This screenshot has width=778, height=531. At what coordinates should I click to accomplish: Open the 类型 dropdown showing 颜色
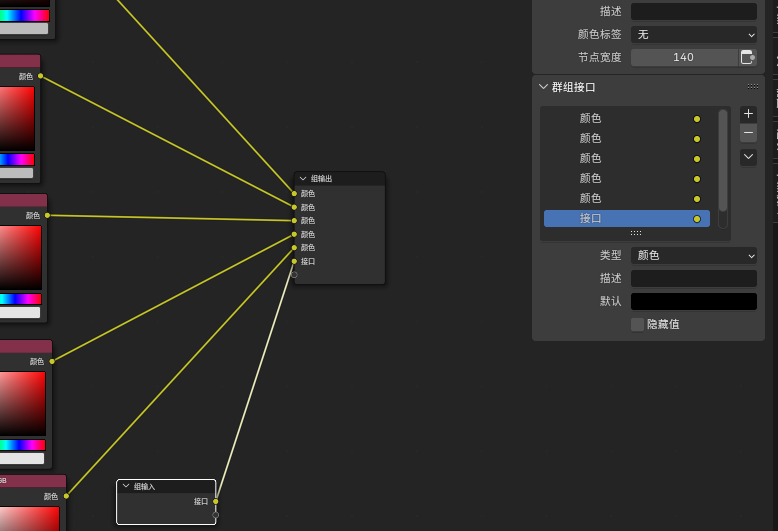click(694, 256)
